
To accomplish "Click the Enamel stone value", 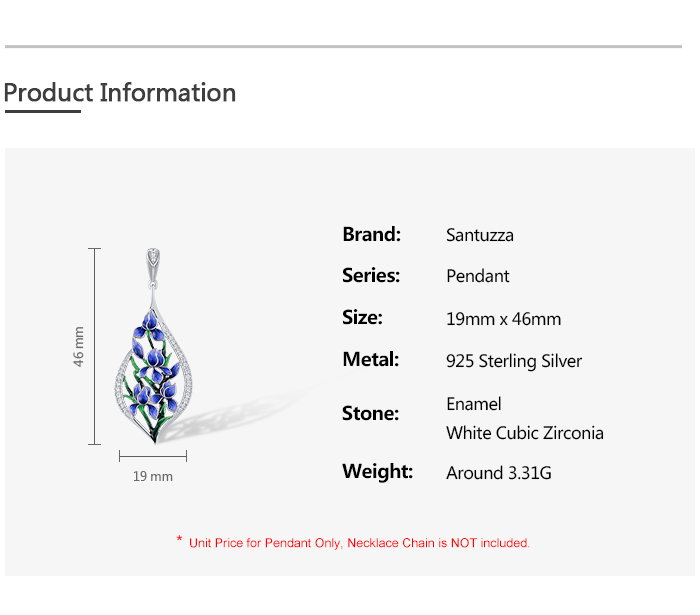I will pyautogui.click(x=473, y=404).
